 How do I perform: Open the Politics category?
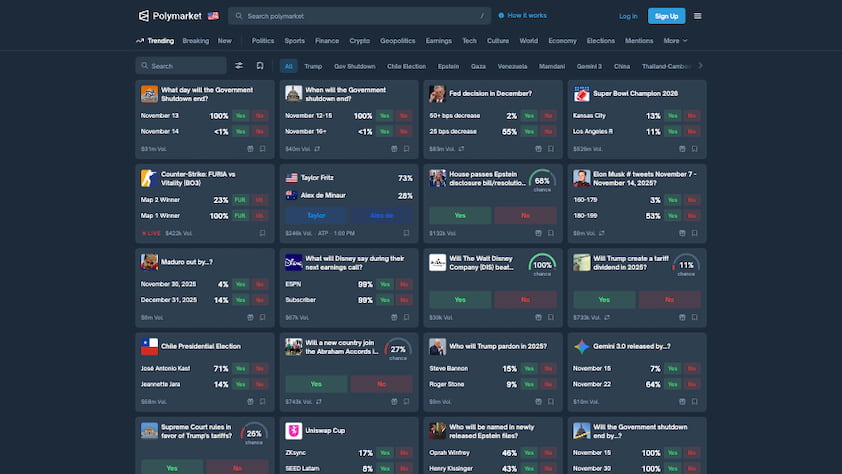263,41
